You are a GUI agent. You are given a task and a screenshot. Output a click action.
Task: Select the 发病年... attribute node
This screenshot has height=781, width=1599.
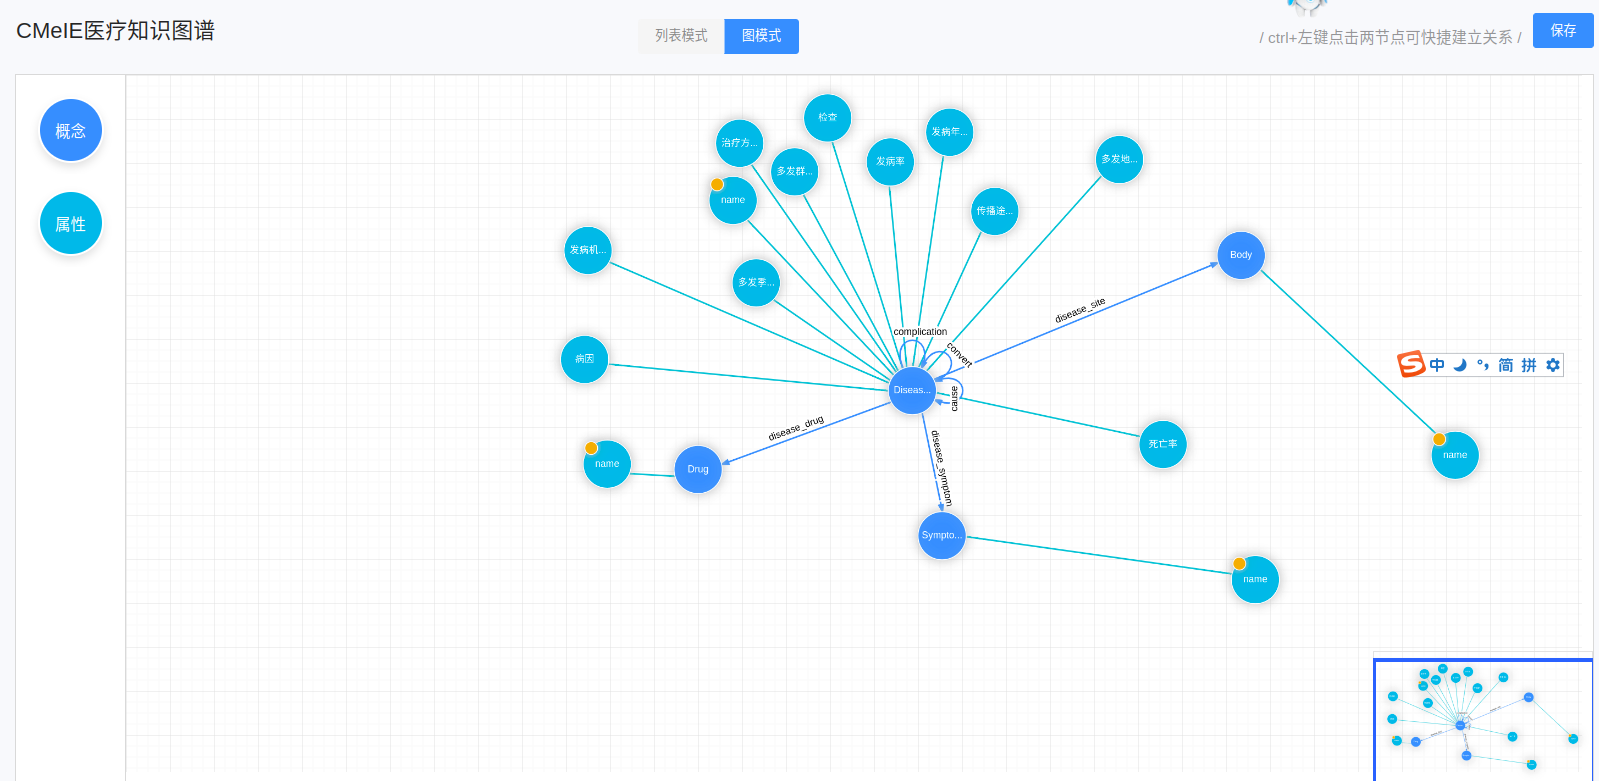click(x=950, y=132)
